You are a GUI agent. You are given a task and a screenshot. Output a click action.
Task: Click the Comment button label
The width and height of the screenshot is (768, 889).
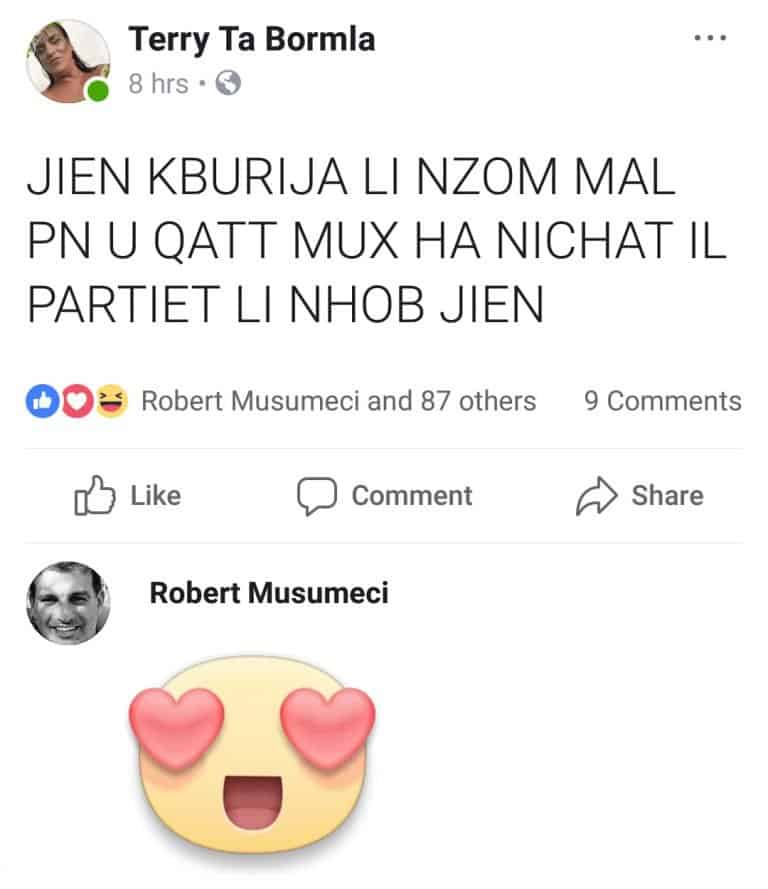412,496
